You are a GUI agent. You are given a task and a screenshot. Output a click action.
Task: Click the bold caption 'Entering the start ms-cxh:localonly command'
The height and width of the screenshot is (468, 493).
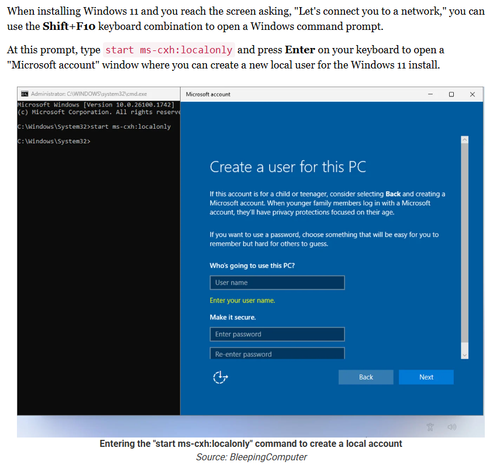click(x=251, y=444)
